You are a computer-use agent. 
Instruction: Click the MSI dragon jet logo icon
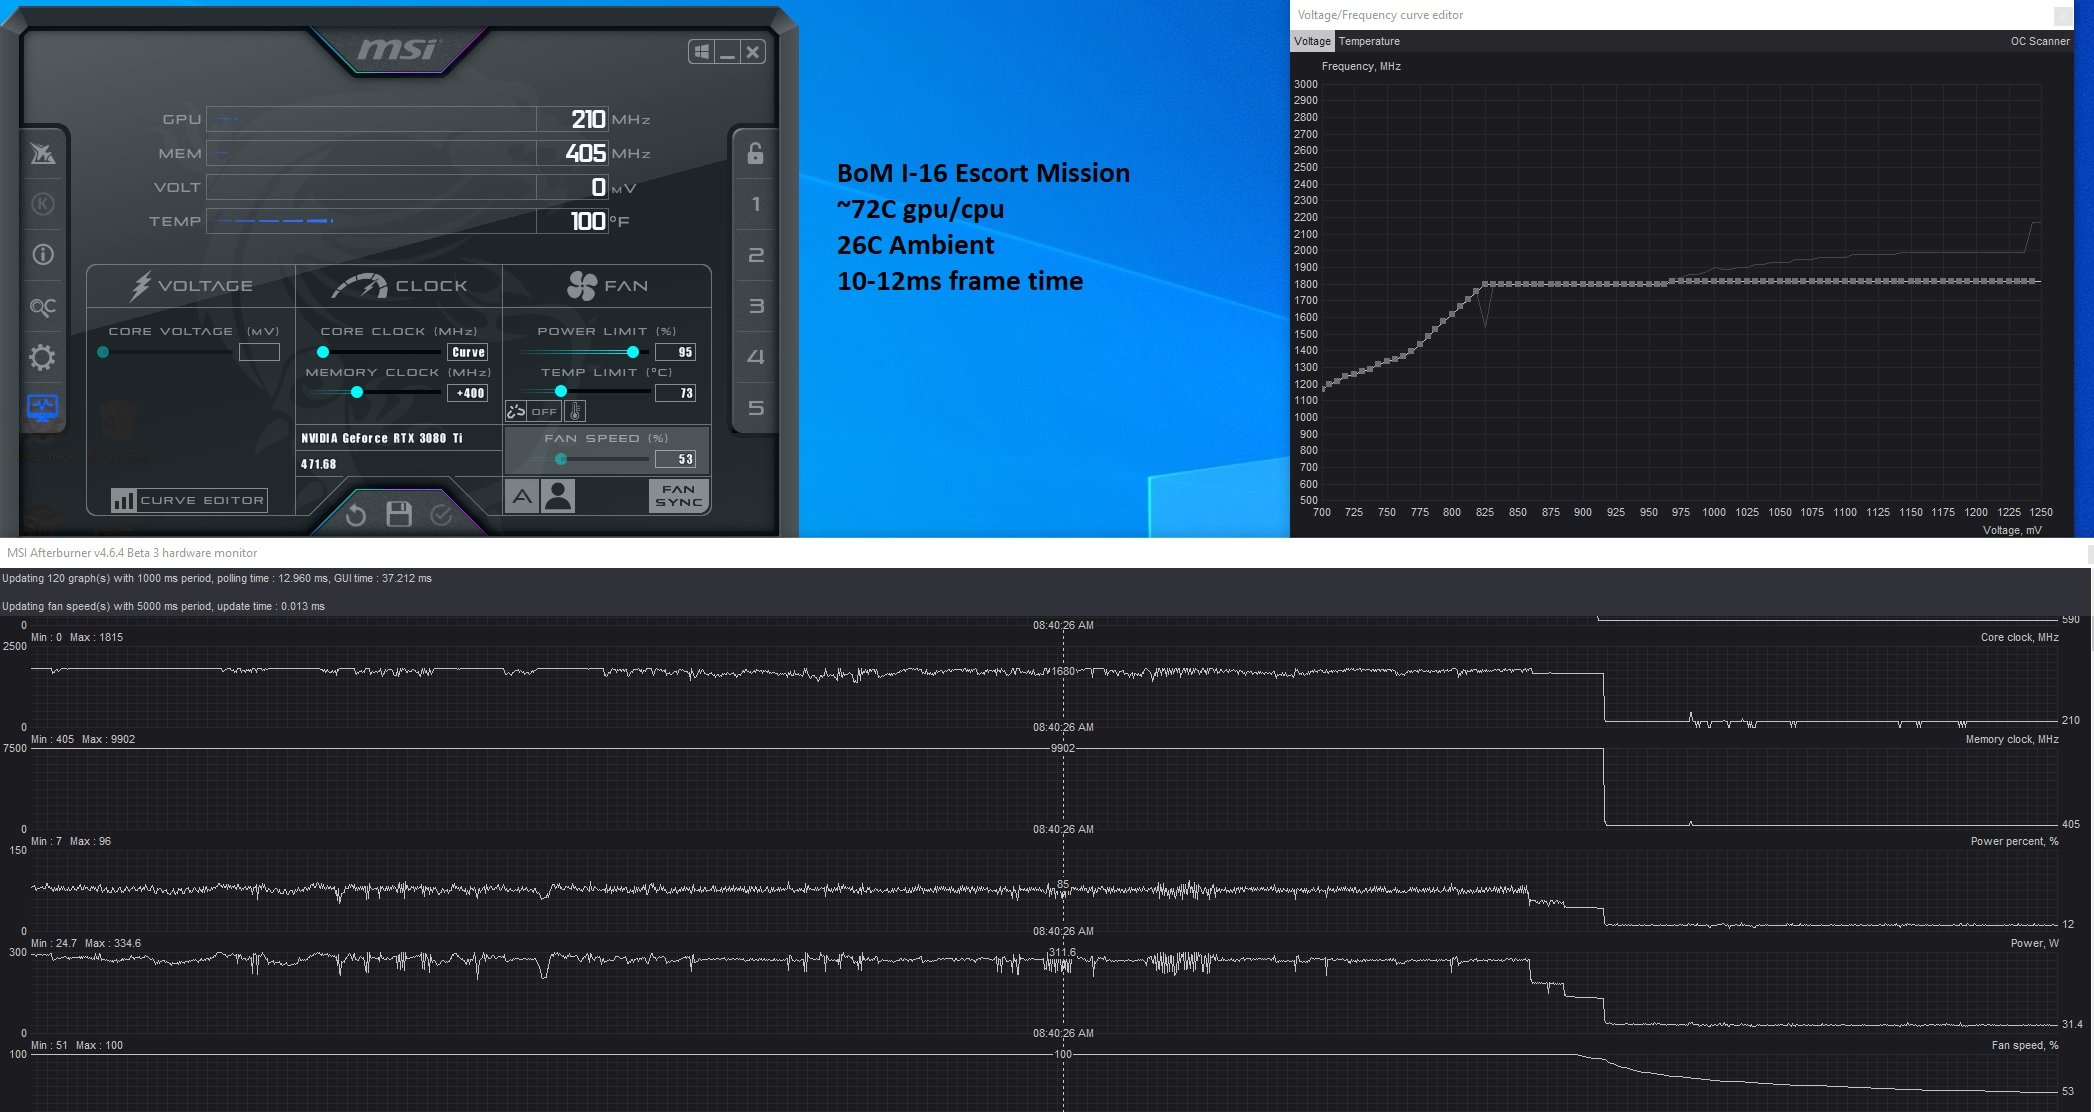42,153
